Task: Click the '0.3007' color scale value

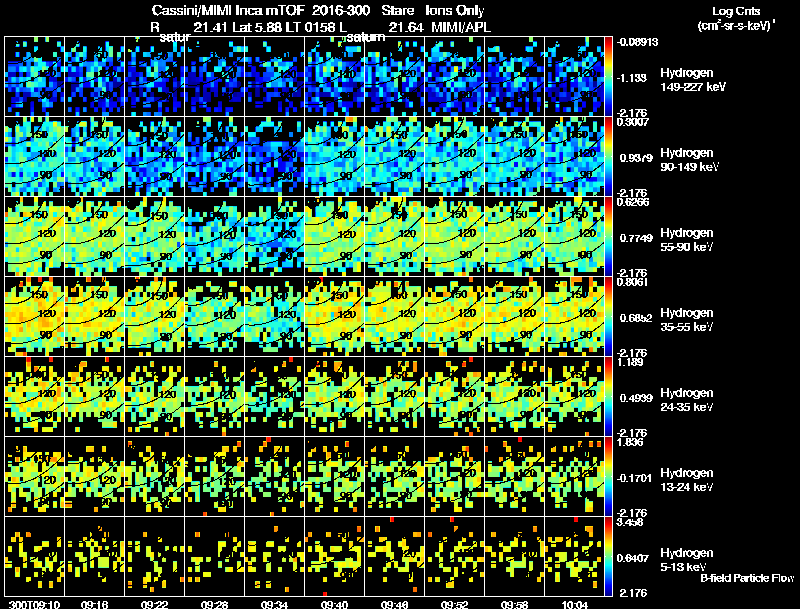Action: point(633,121)
